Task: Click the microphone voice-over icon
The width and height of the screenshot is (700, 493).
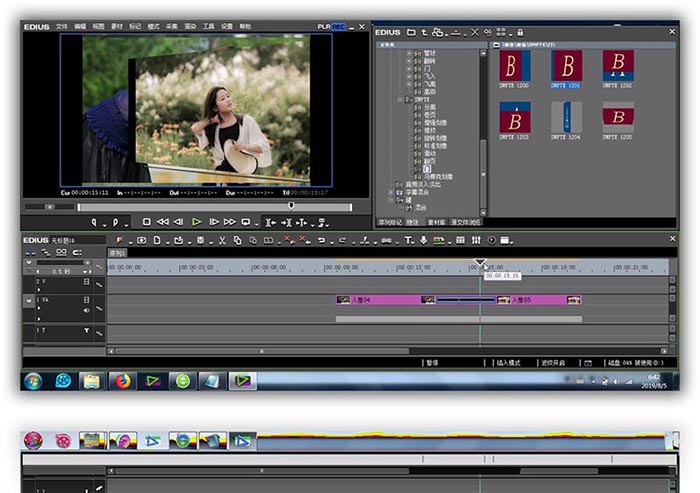Action: click(423, 240)
